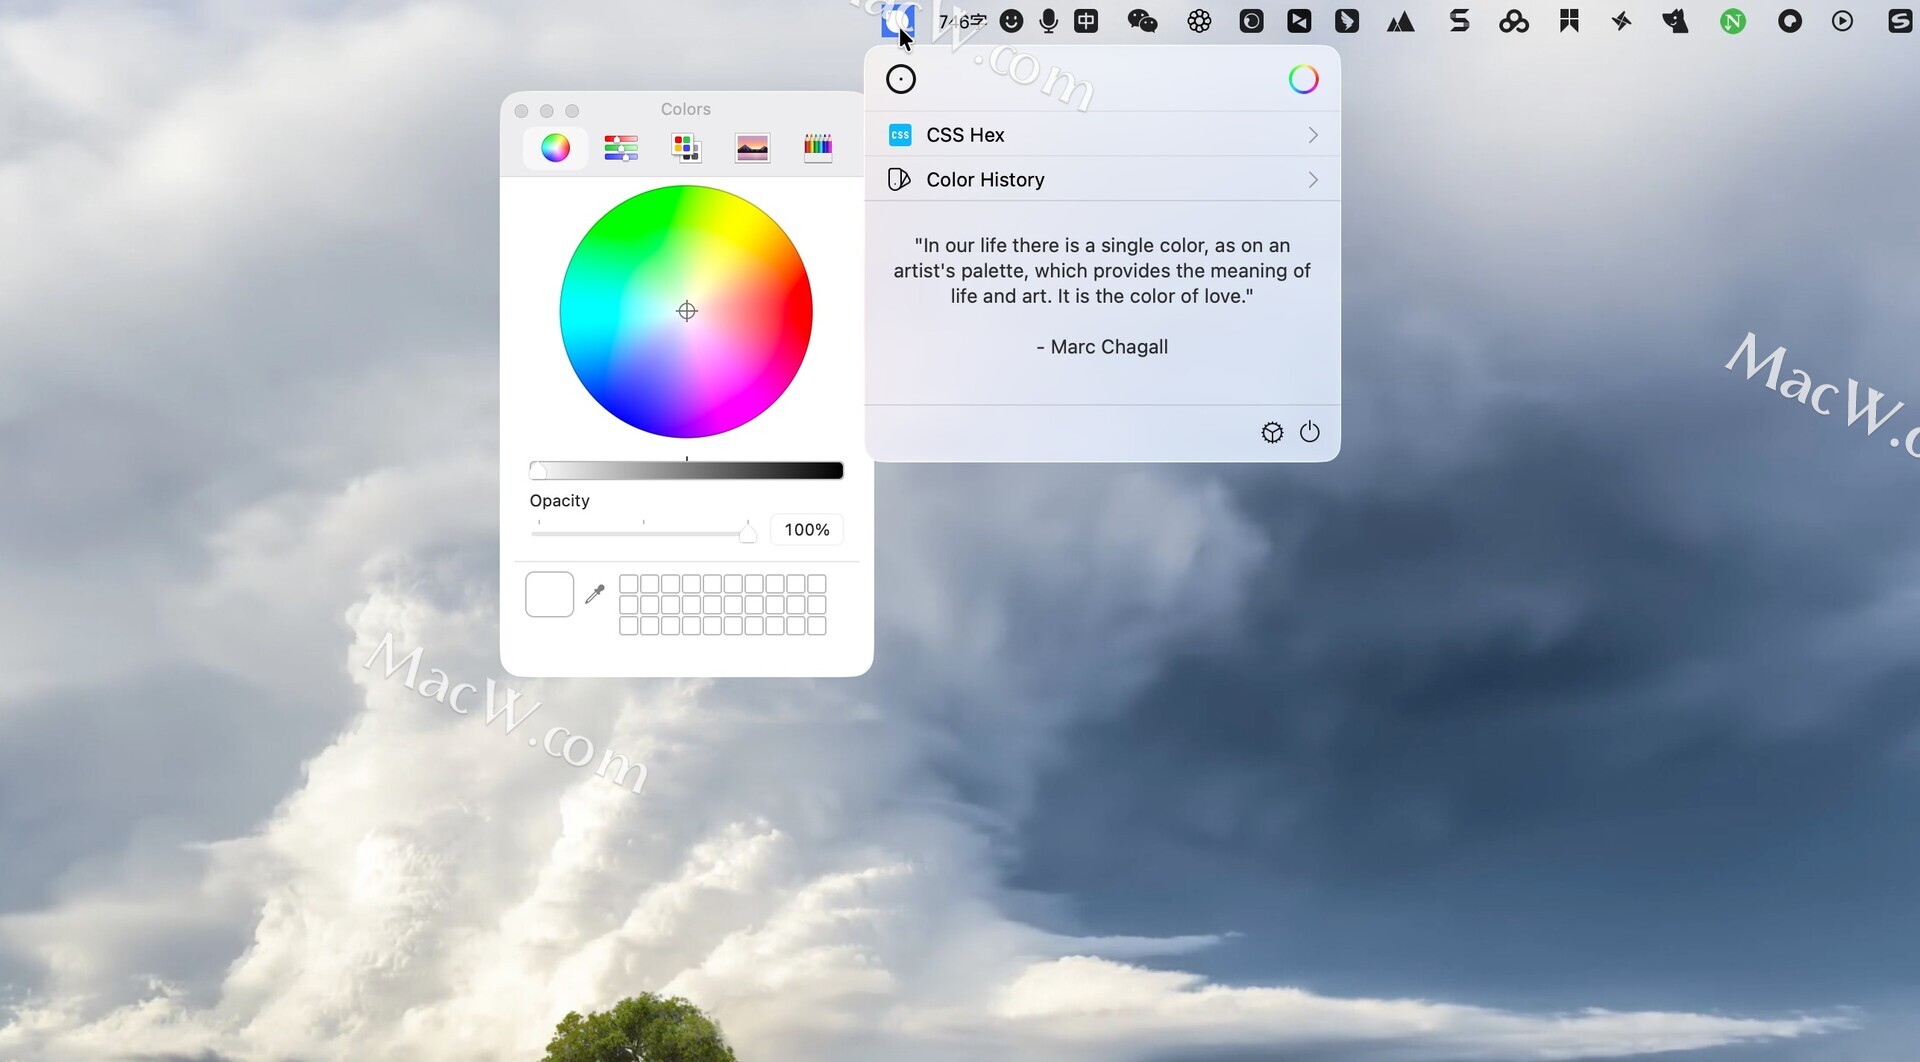This screenshot has height=1062, width=1920.
Task: Click the Opacity slider handle
Action: tap(747, 533)
